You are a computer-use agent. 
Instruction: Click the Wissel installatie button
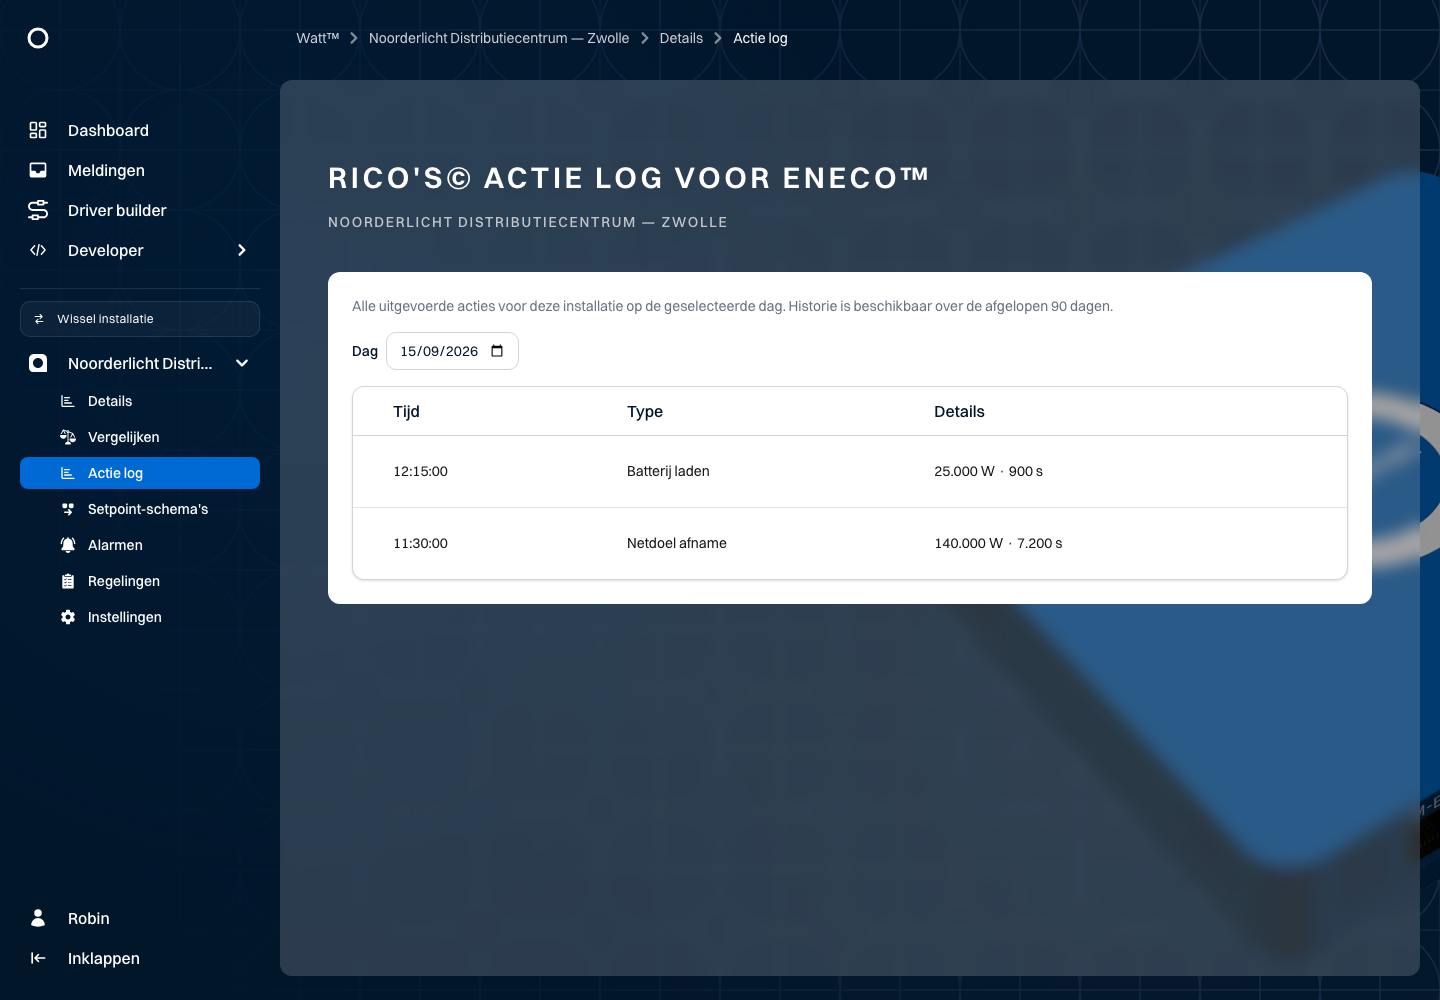(x=140, y=319)
